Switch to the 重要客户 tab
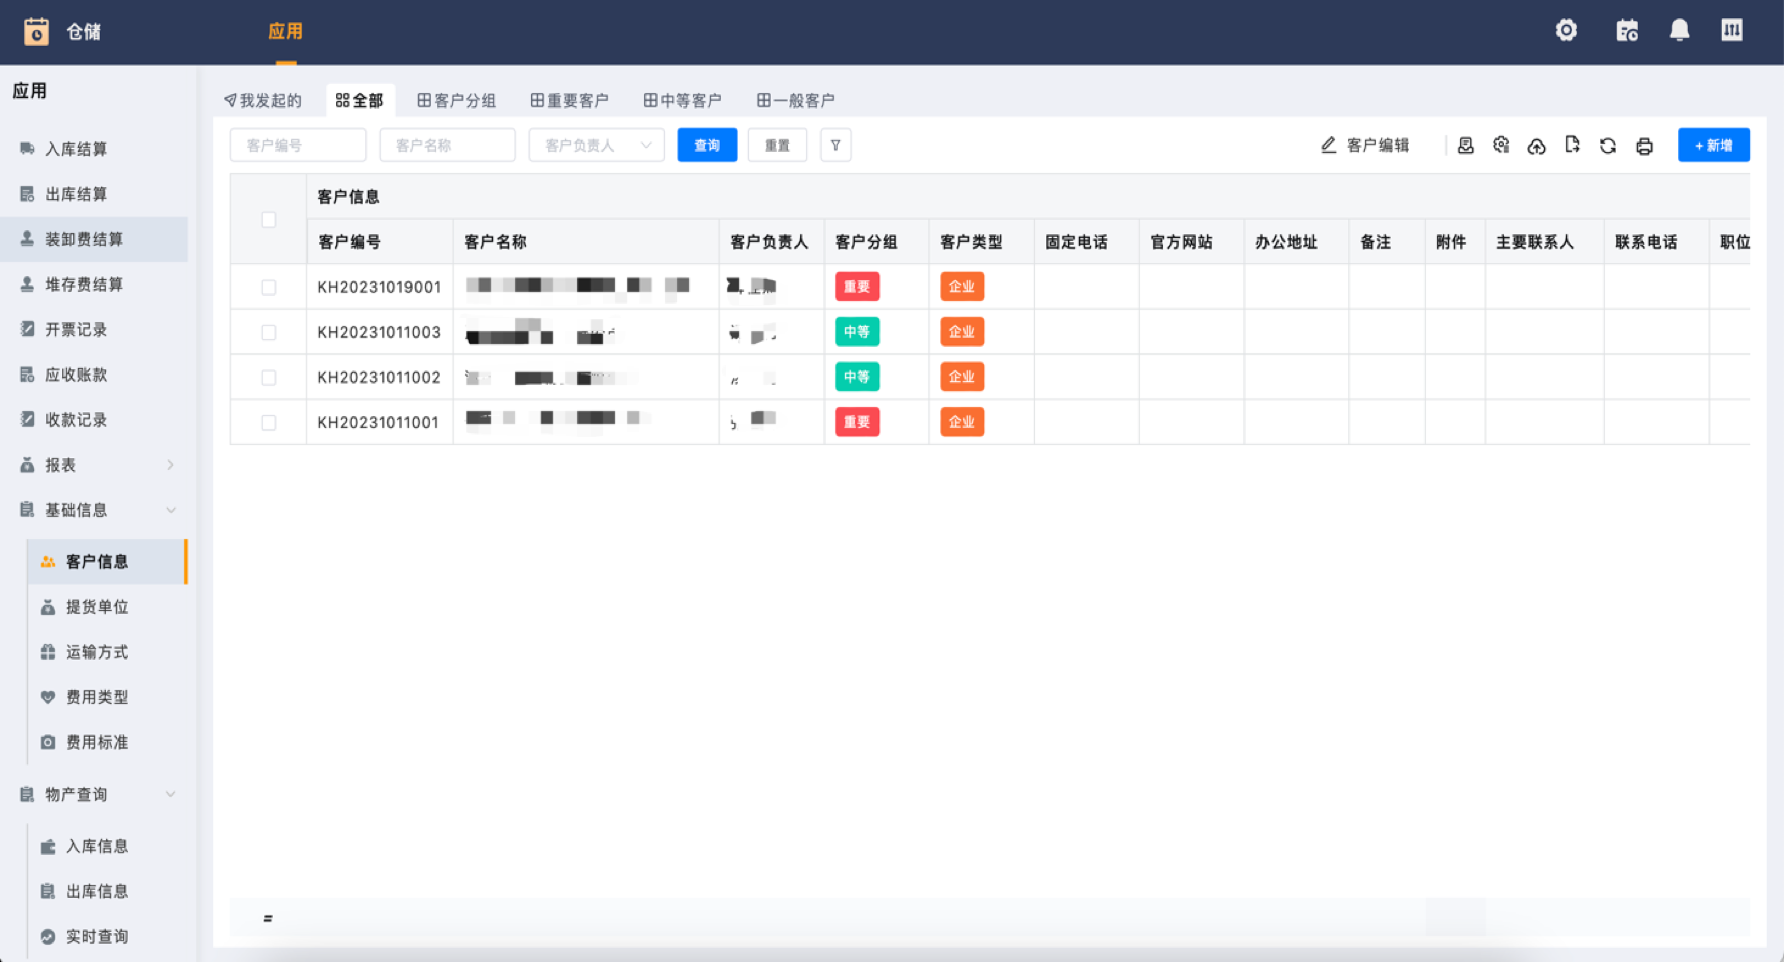 click(569, 100)
